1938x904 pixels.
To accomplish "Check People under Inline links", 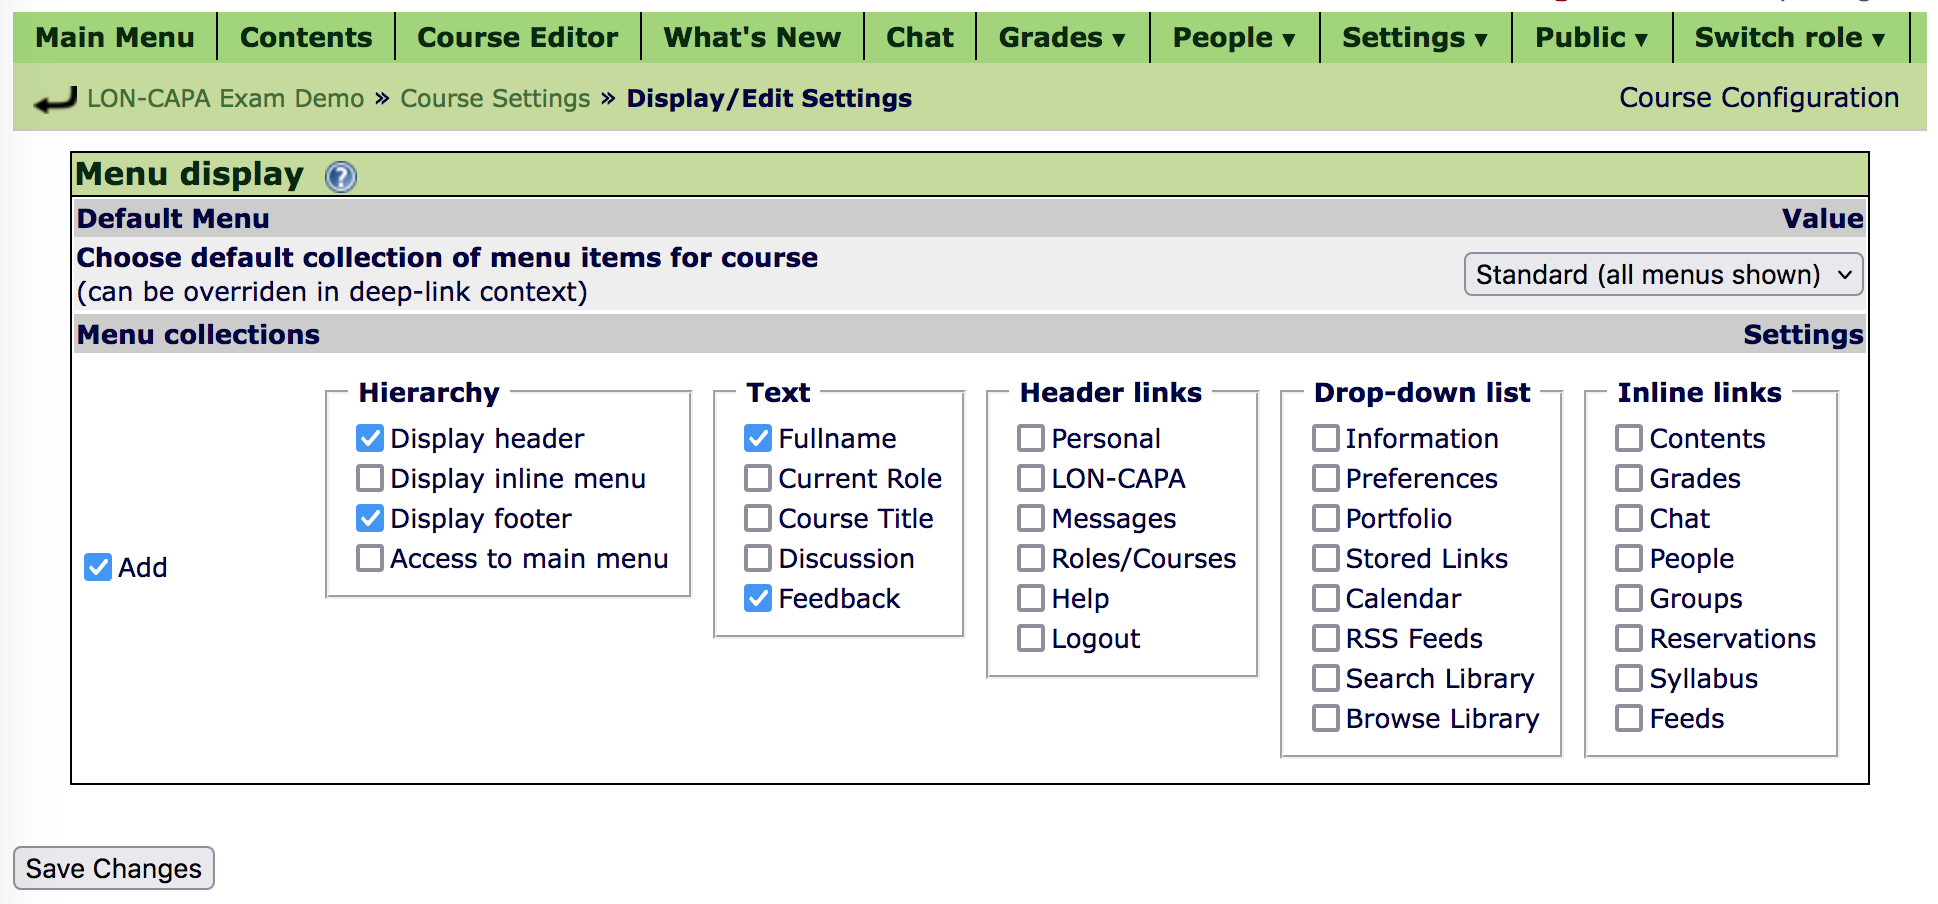I will point(1629,558).
